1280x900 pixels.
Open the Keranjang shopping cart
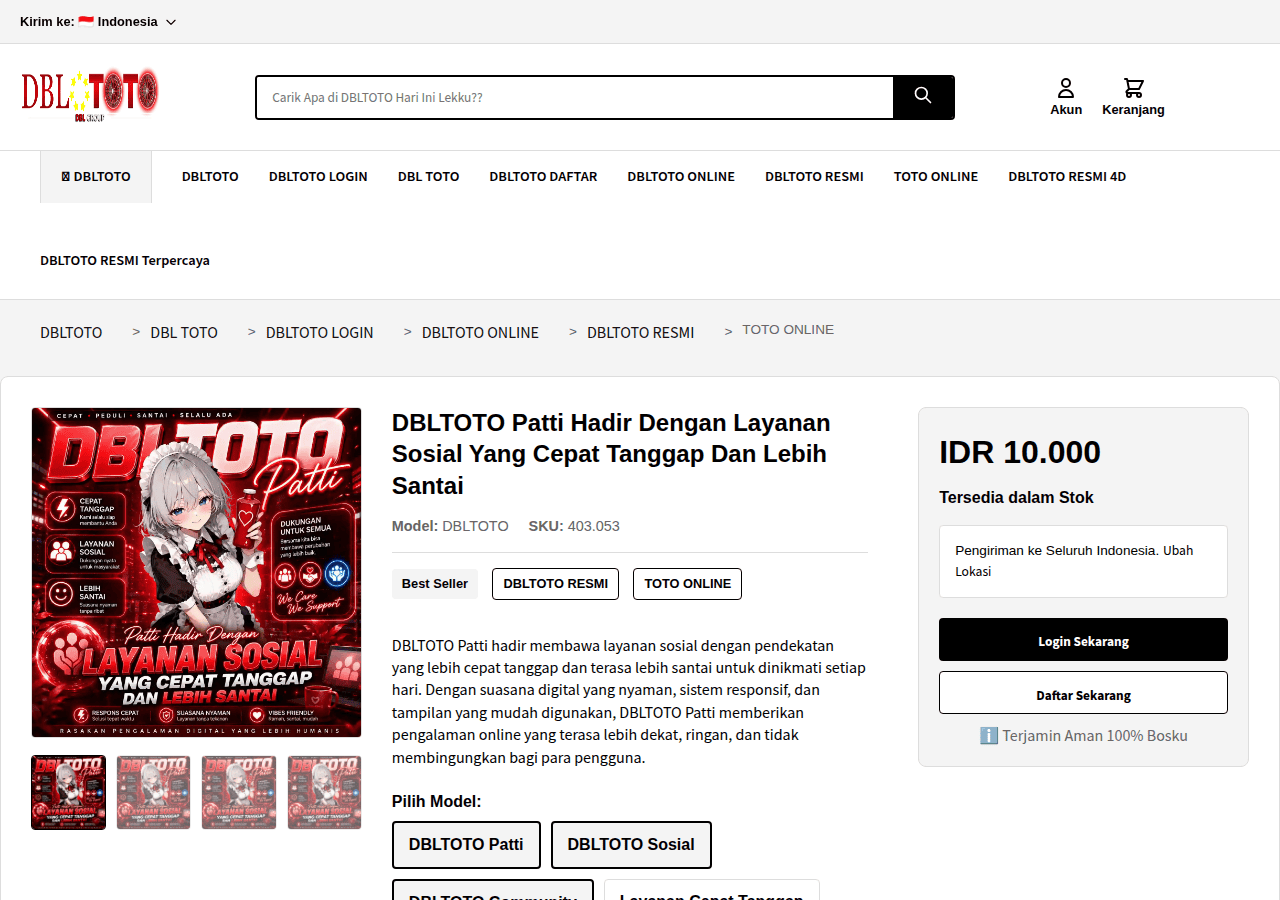[1133, 97]
